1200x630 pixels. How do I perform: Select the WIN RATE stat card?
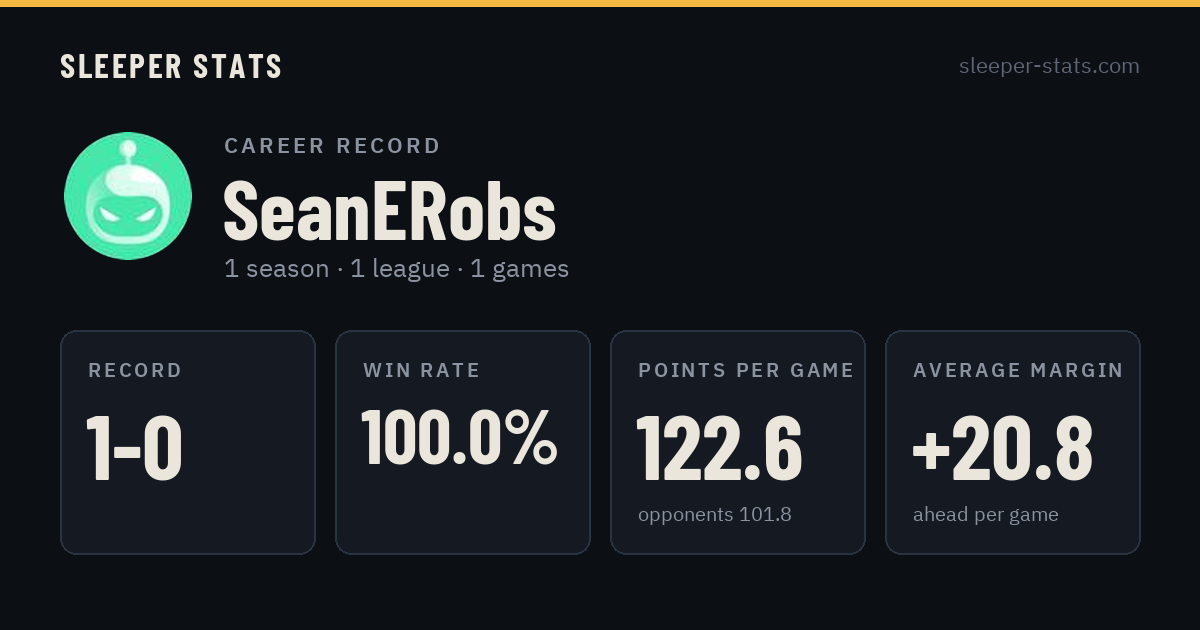coord(463,442)
